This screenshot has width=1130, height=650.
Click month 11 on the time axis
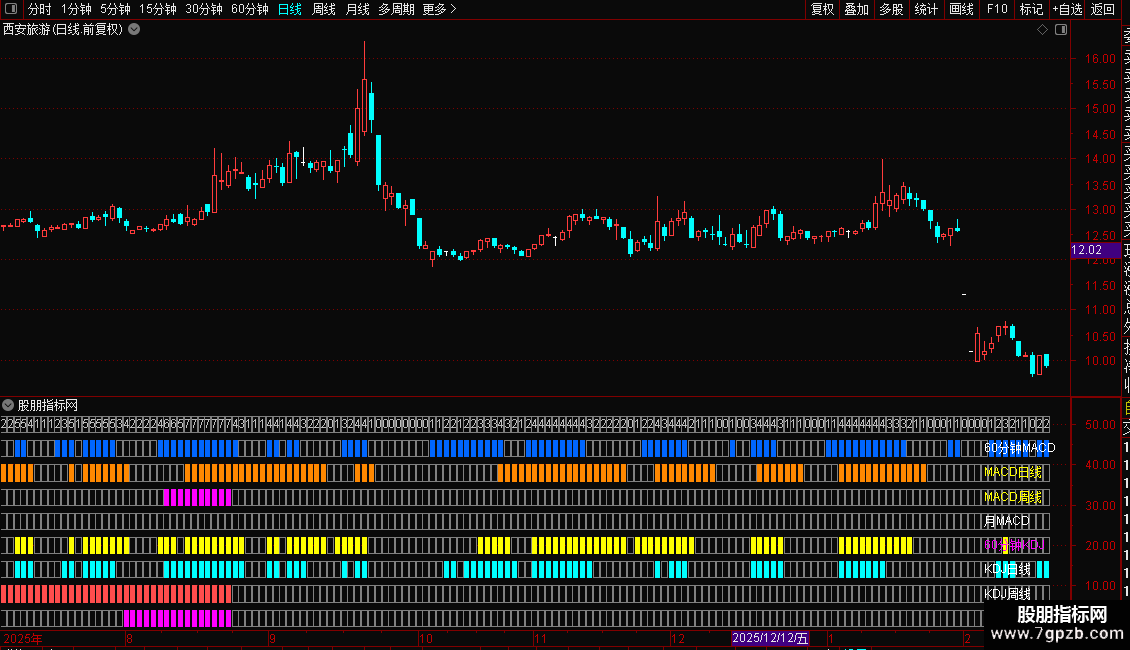pyautogui.click(x=540, y=638)
